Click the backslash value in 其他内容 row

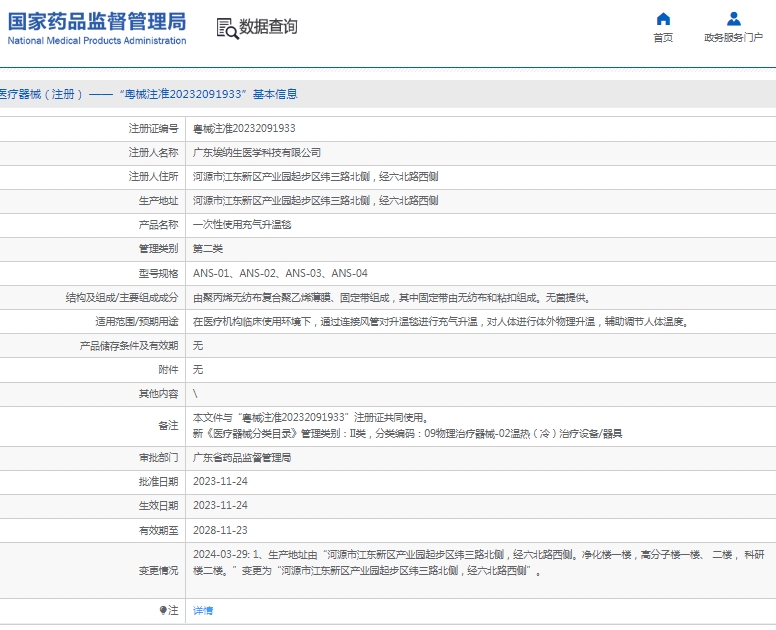(x=195, y=393)
